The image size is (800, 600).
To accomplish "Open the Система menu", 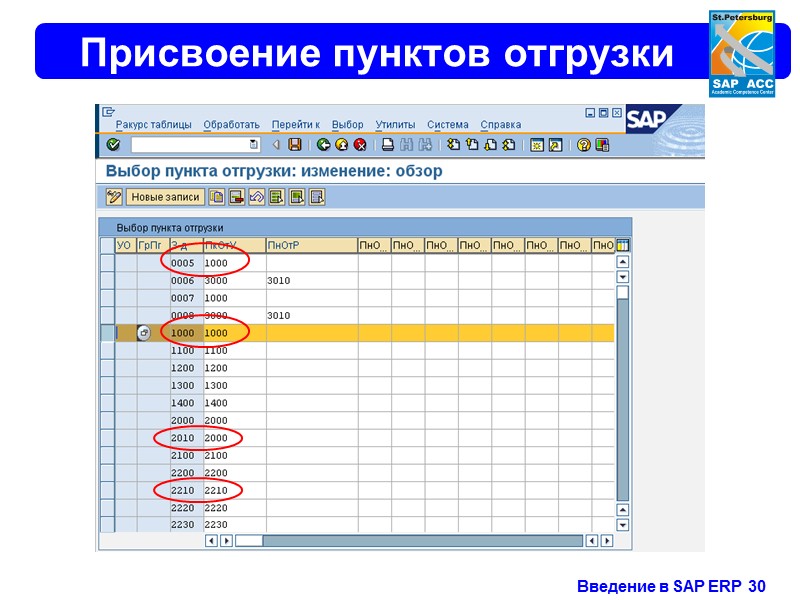I will pos(447,124).
